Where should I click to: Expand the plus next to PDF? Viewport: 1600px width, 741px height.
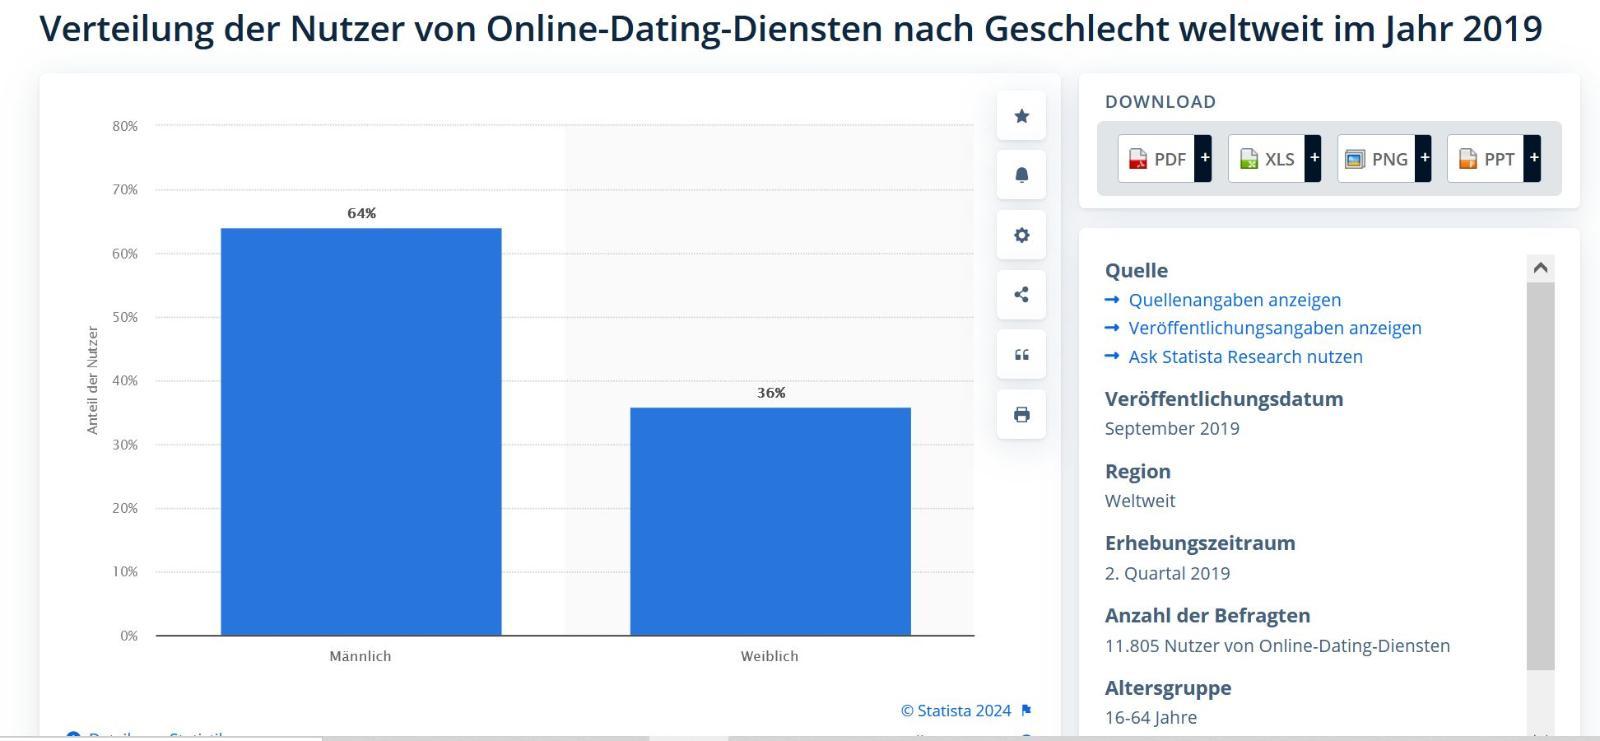tap(1204, 158)
